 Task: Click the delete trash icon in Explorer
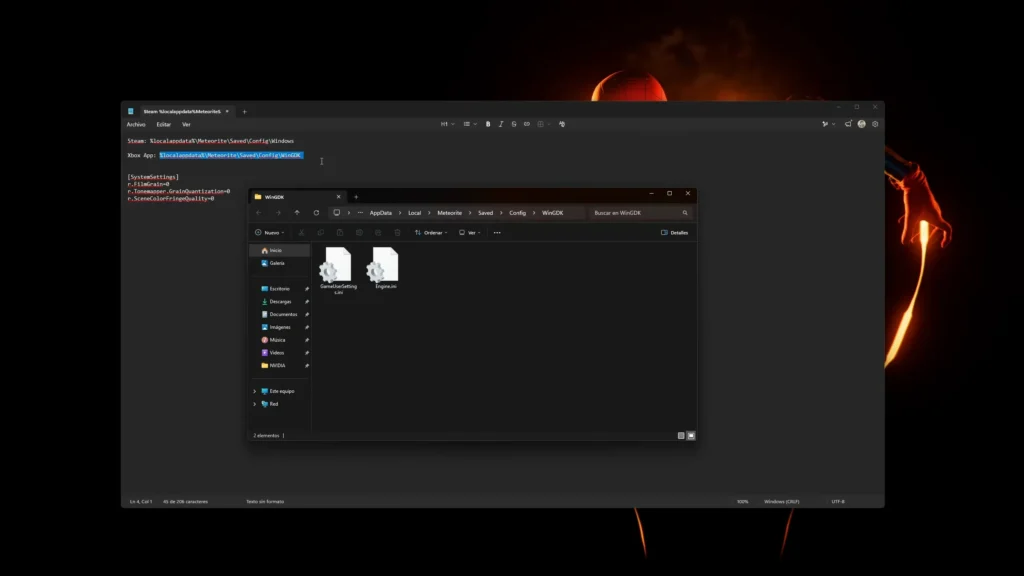coord(397,232)
